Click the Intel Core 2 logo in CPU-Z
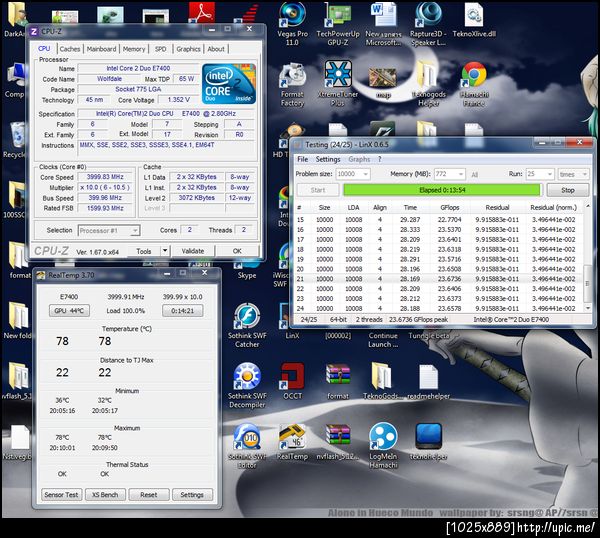The image size is (600, 538). (x=229, y=84)
